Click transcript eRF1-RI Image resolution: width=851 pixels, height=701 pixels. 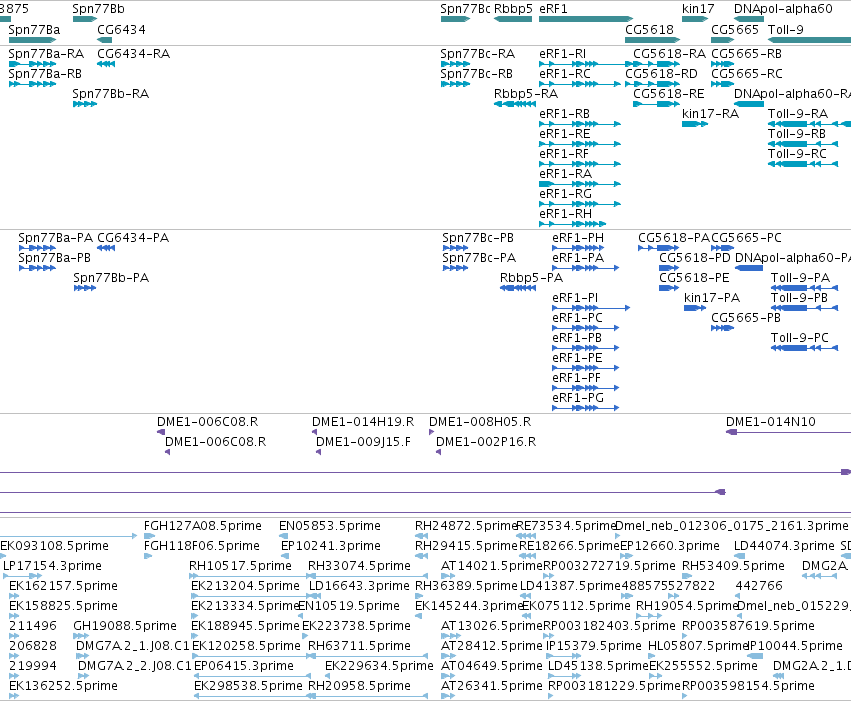click(563, 54)
